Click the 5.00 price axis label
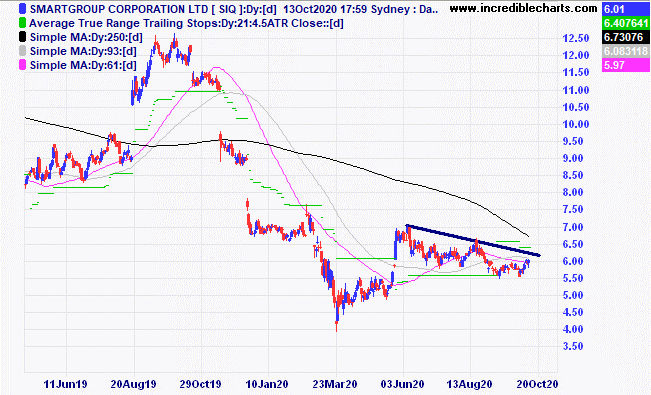This screenshot has height=395, width=651. pyautogui.click(x=573, y=295)
